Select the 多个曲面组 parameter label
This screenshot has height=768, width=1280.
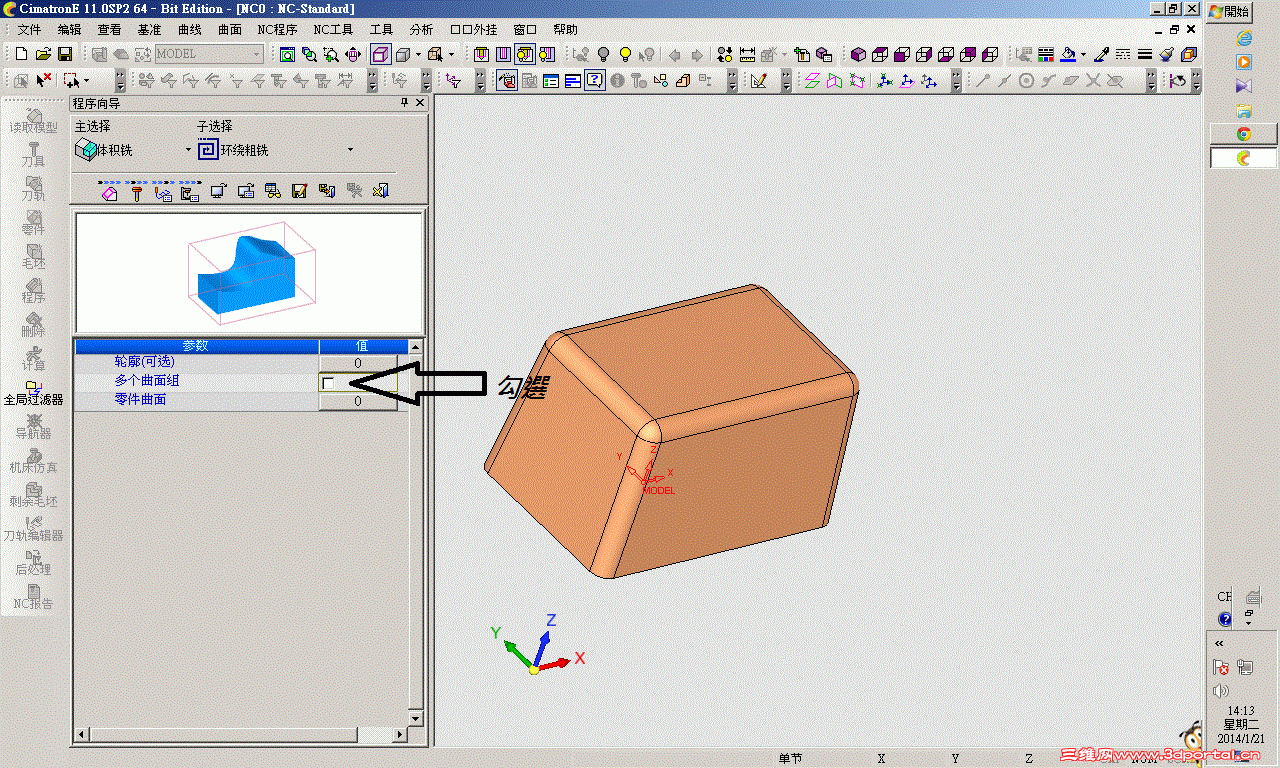[x=147, y=381]
